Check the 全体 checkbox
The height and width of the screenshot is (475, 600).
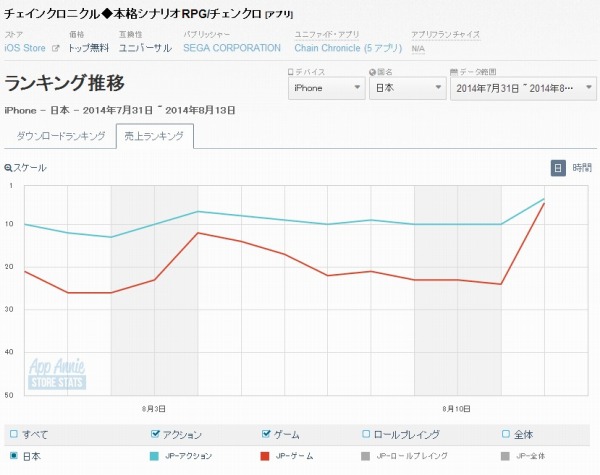(x=506, y=434)
